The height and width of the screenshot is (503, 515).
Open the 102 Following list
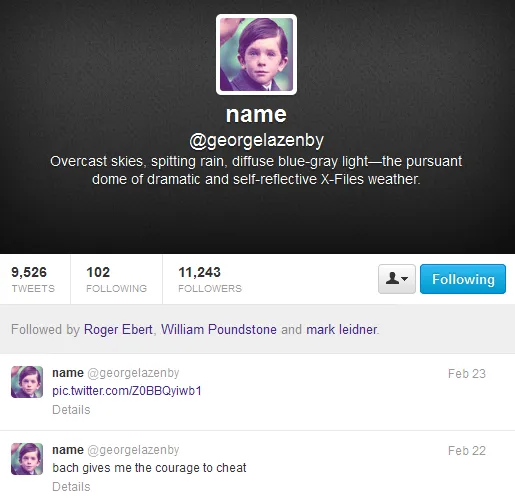tap(116, 279)
